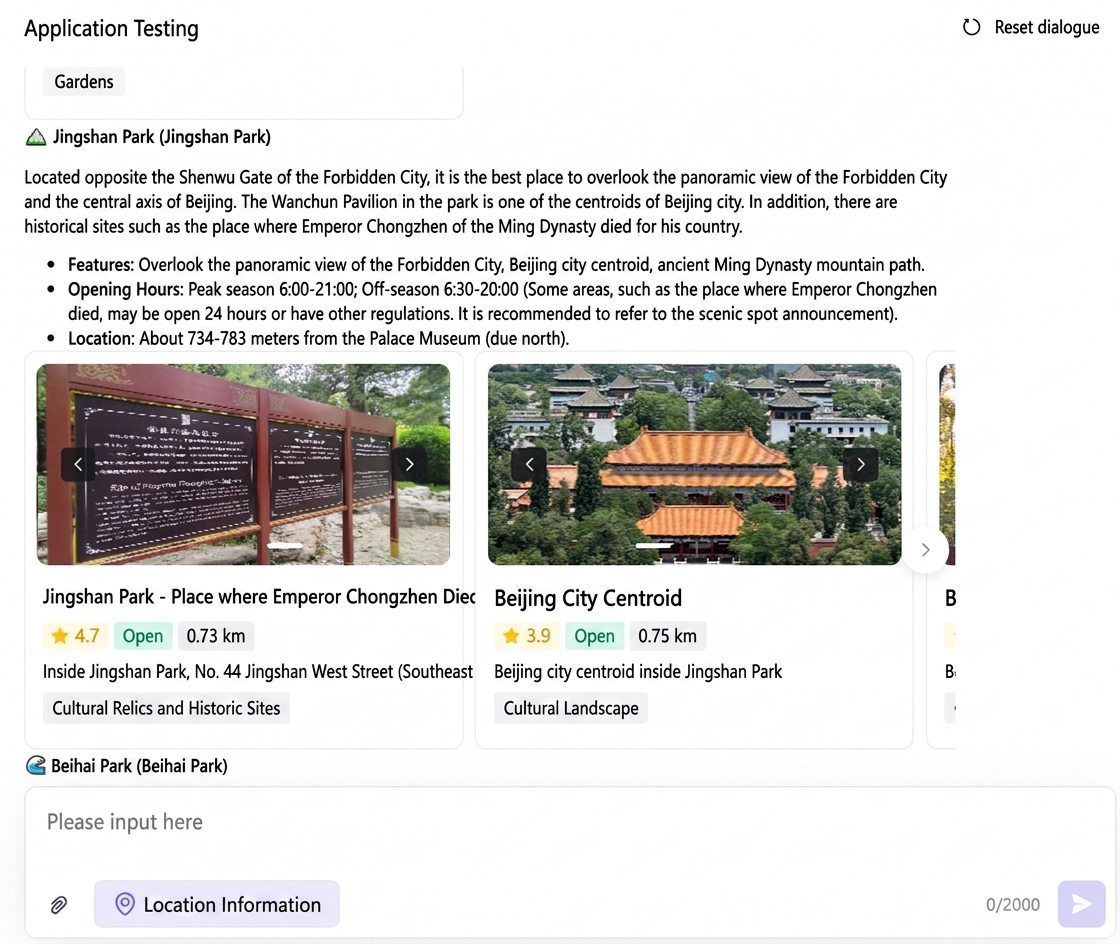Click the send message arrow button
The width and height of the screenshot is (1120, 944).
pyautogui.click(x=1081, y=904)
